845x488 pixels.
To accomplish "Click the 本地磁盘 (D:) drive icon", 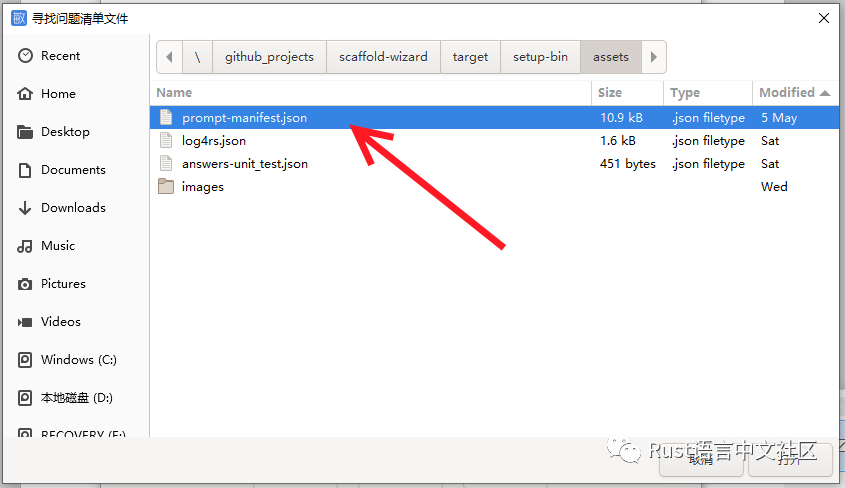I will (25, 398).
